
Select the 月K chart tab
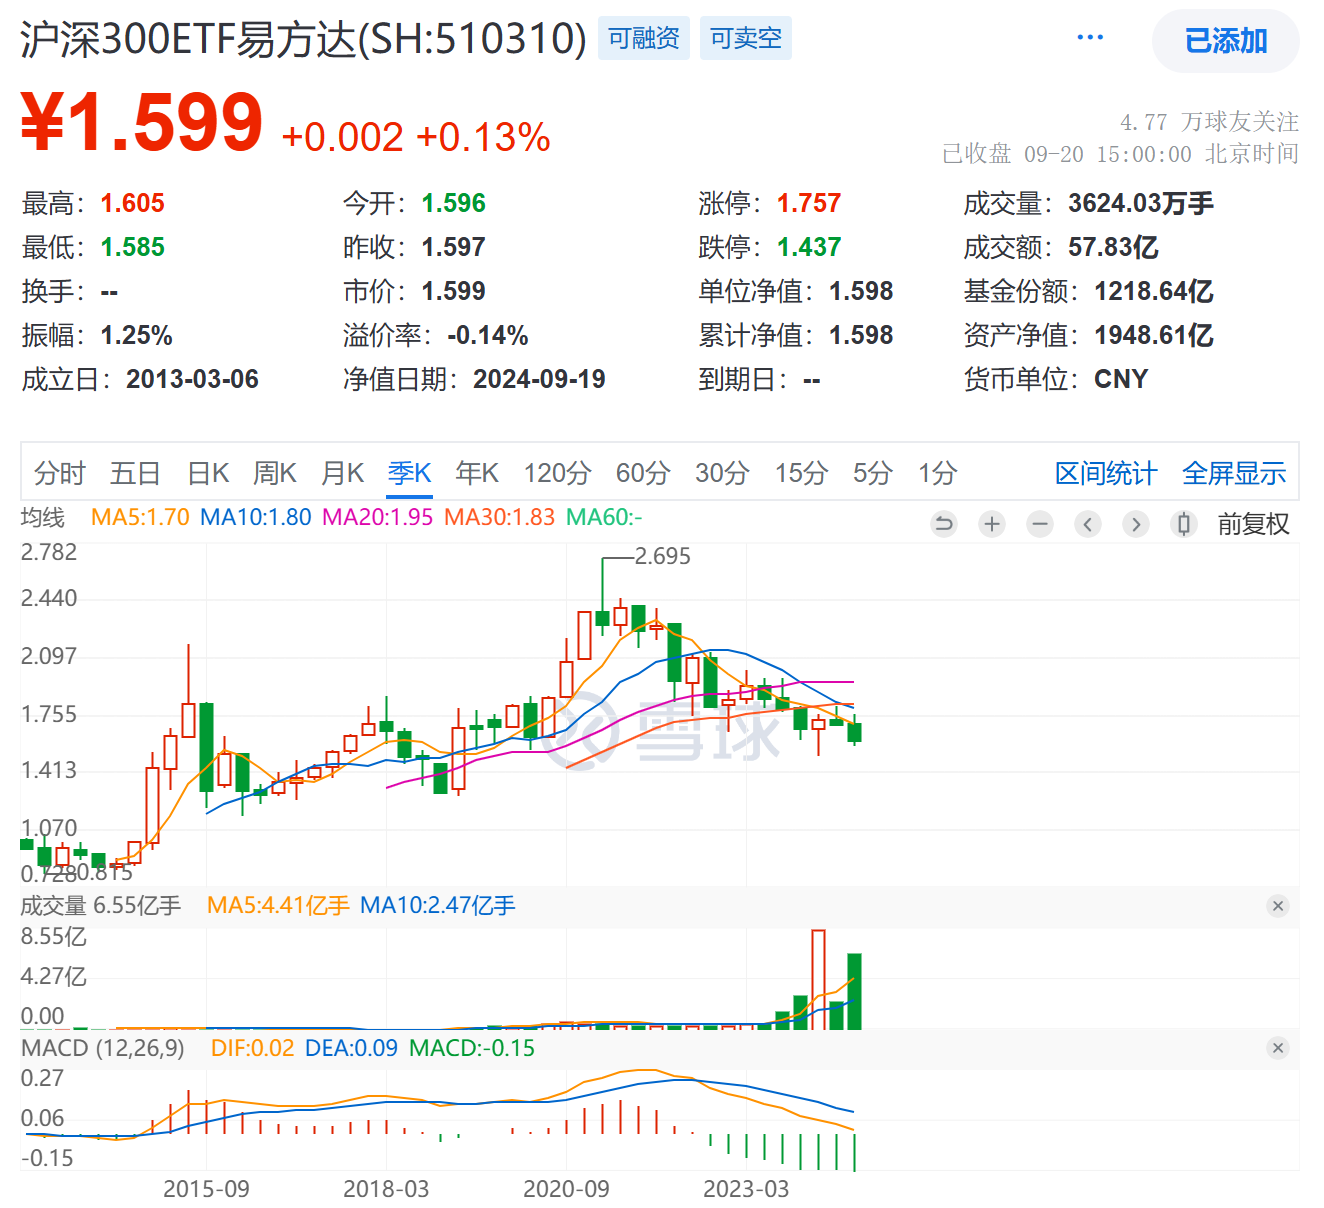342,473
